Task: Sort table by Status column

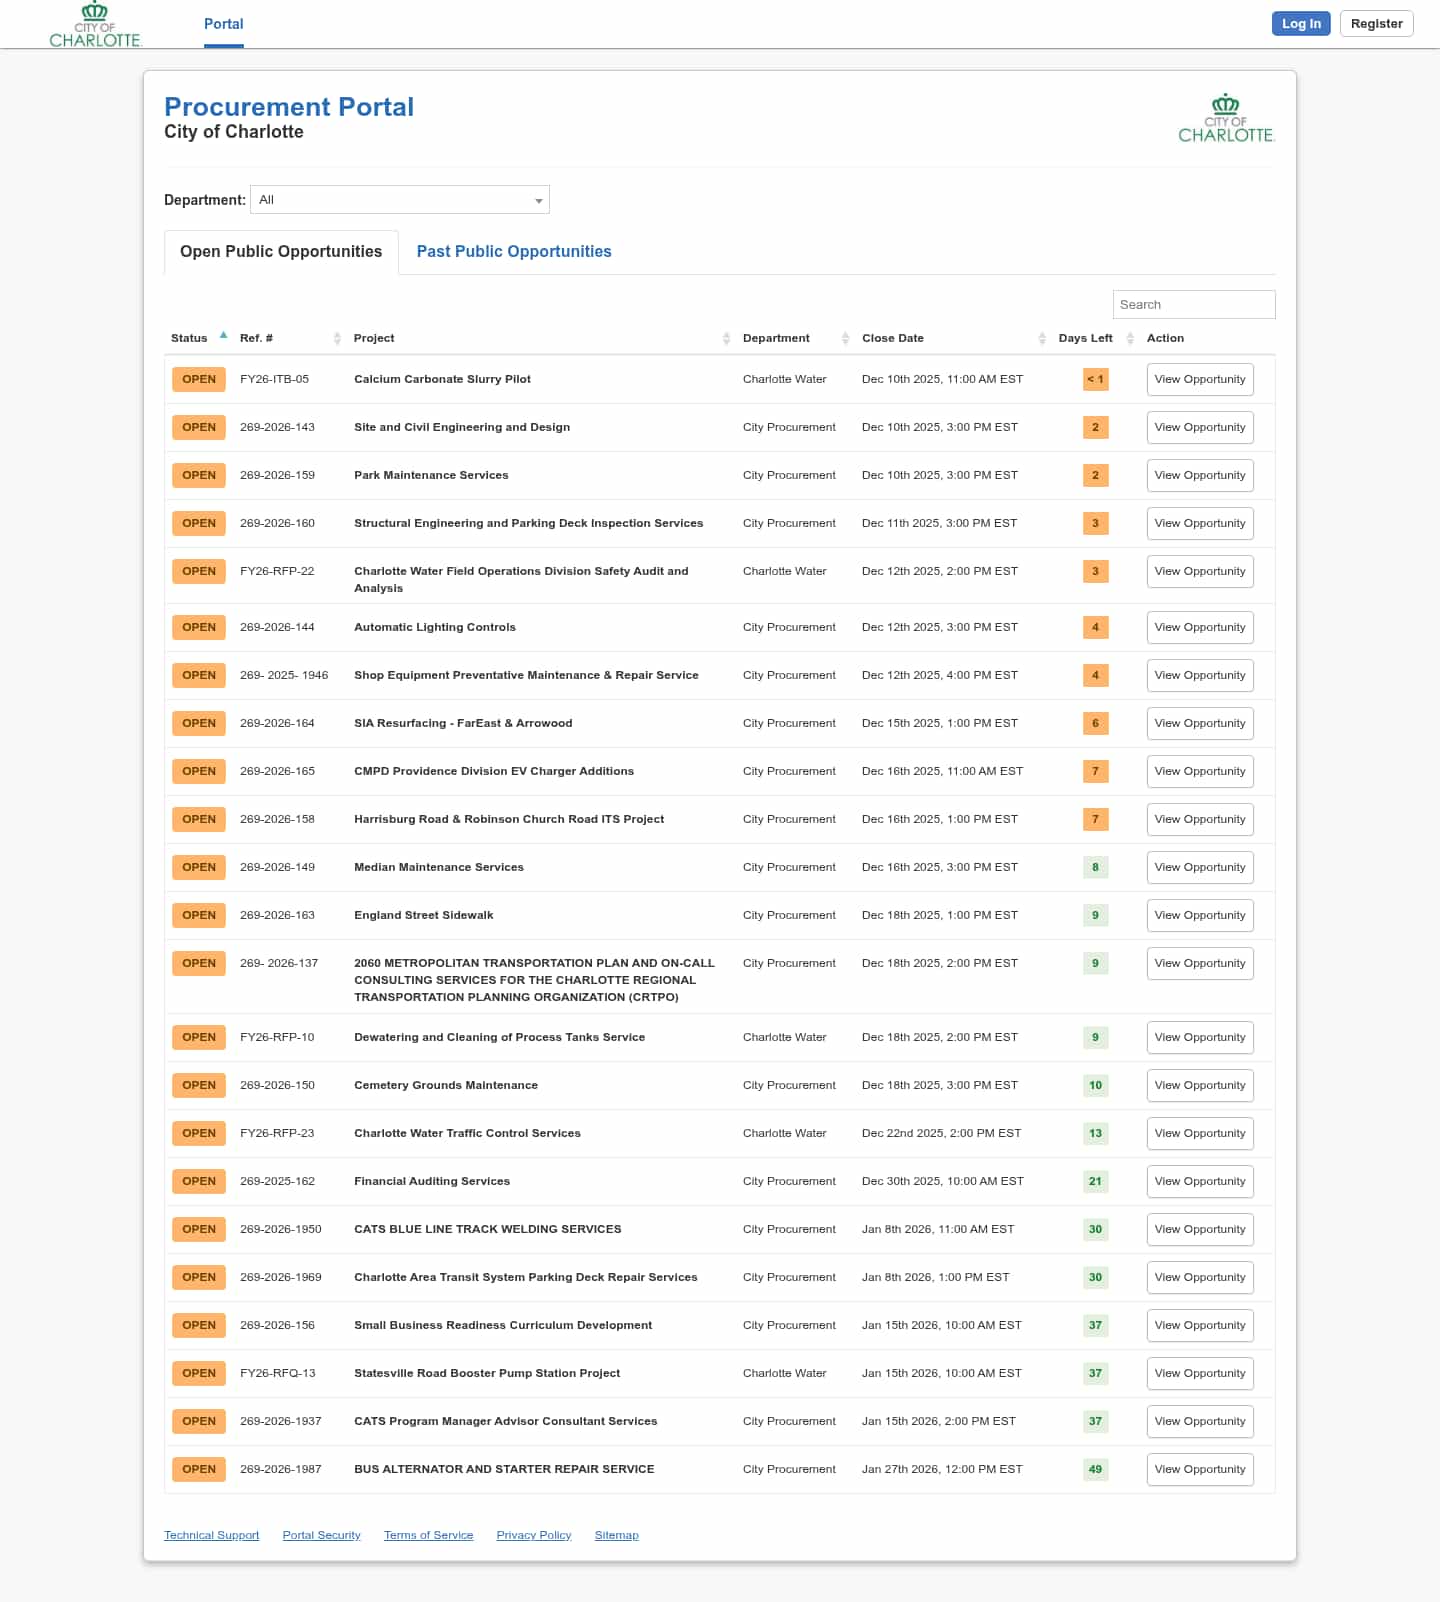Action: coord(199,338)
